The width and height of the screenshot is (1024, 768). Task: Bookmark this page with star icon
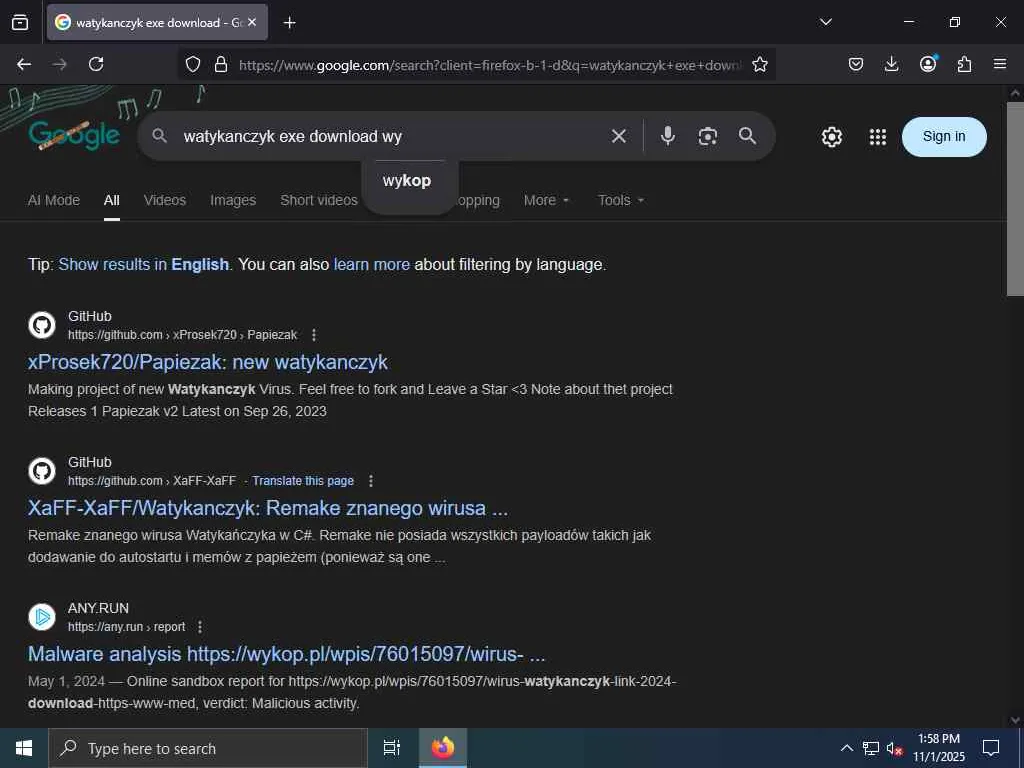(x=760, y=64)
